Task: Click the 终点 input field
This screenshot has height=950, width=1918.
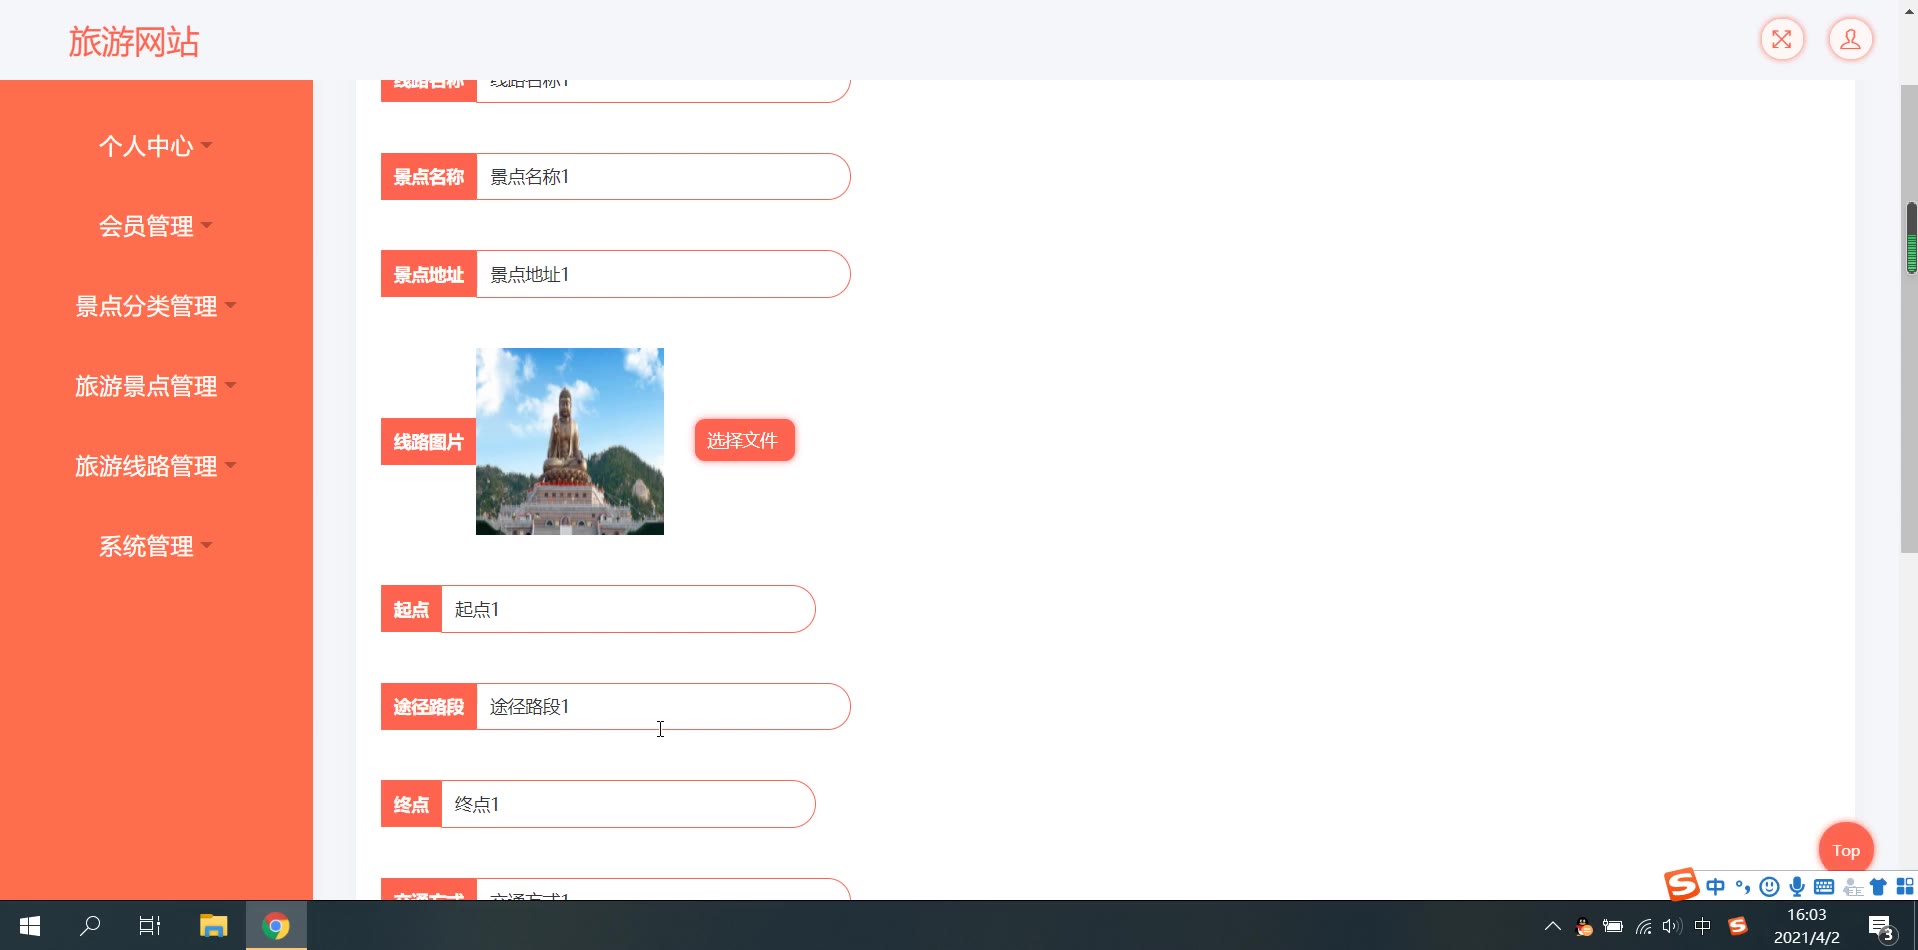Action: click(628, 804)
